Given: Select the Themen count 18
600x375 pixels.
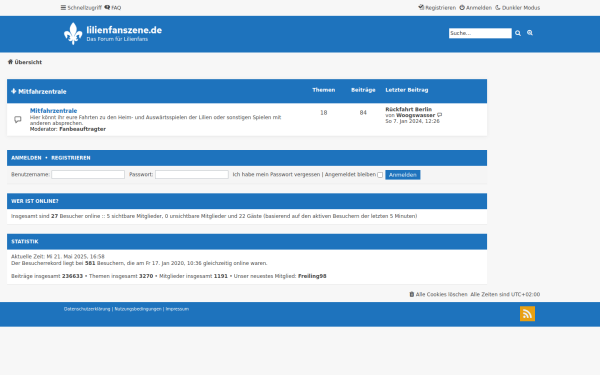Looking at the screenshot, I should pos(324,112).
